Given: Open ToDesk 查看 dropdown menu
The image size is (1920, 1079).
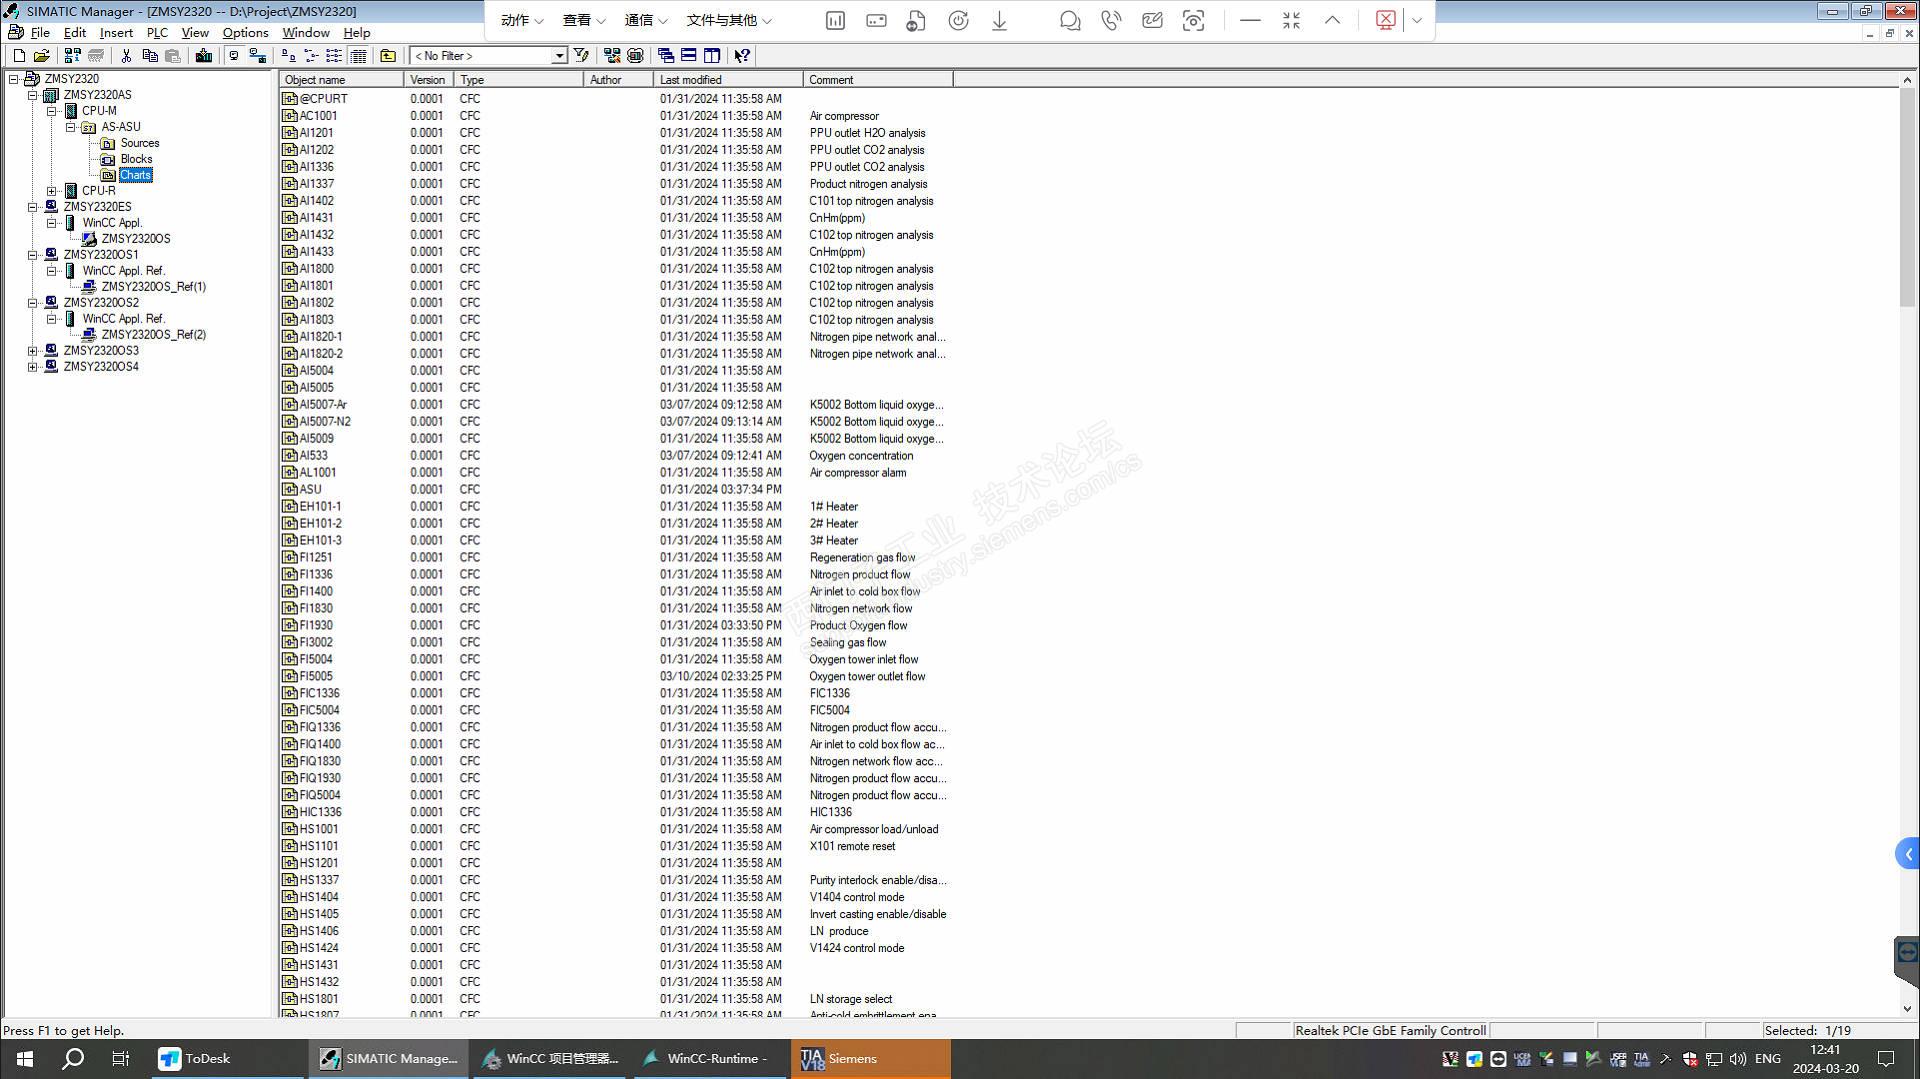Looking at the screenshot, I should click(584, 20).
